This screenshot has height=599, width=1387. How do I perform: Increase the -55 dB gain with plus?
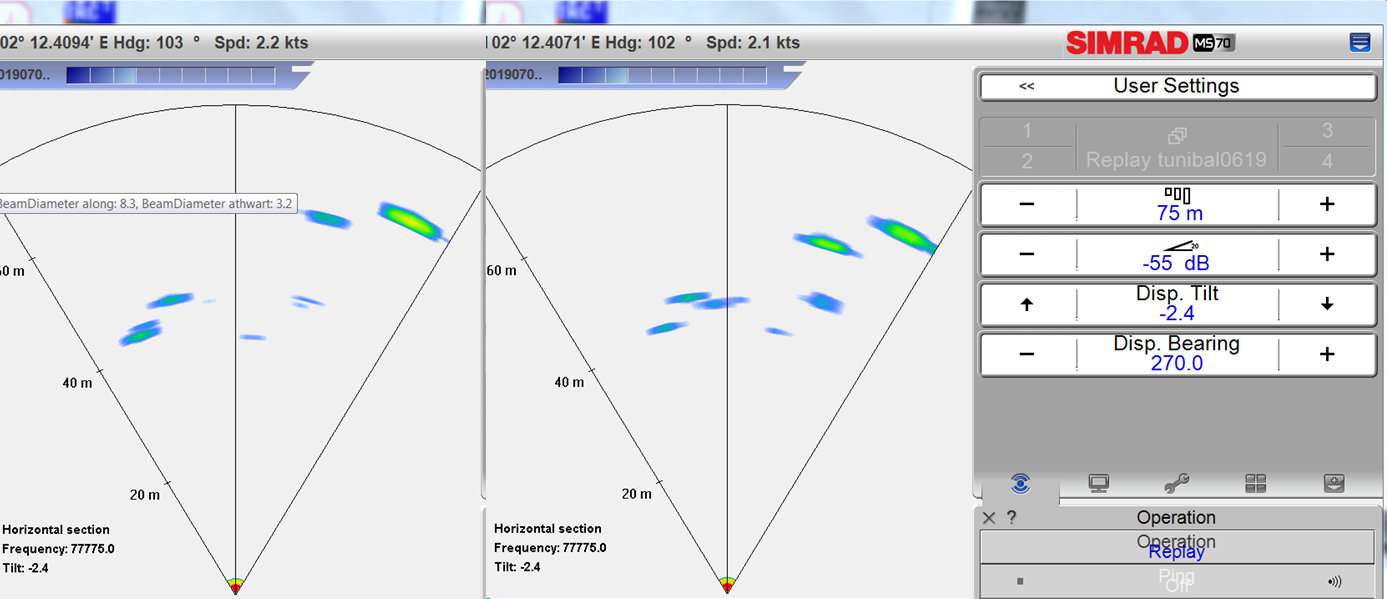click(1327, 254)
